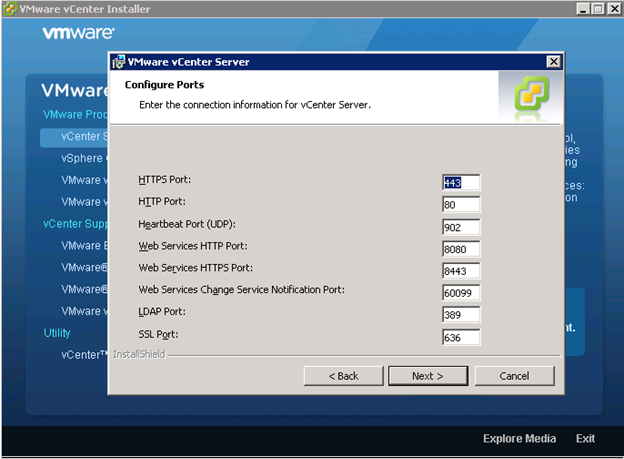The height and width of the screenshot is (459, 624).
Task: Click the Heartbeat Port field showing 902
Action: click(461, 227)
